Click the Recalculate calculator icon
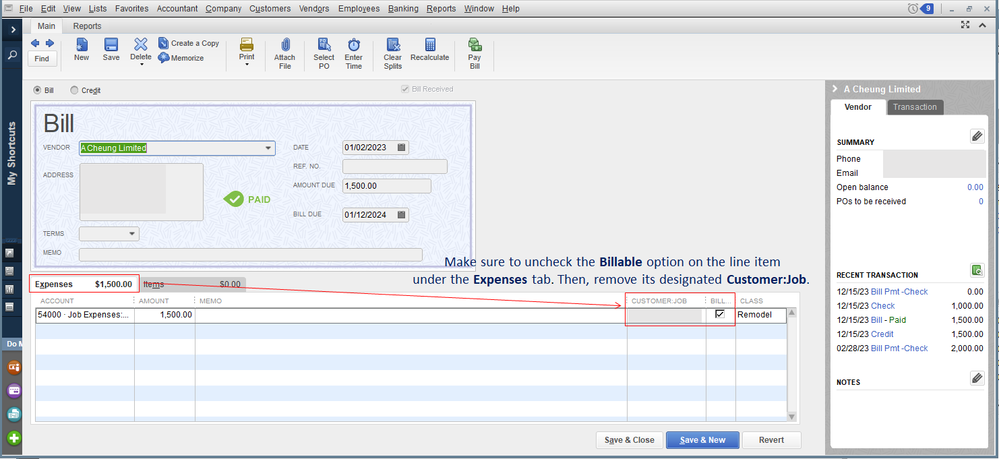The image size is (999, 459). [430, 45]
